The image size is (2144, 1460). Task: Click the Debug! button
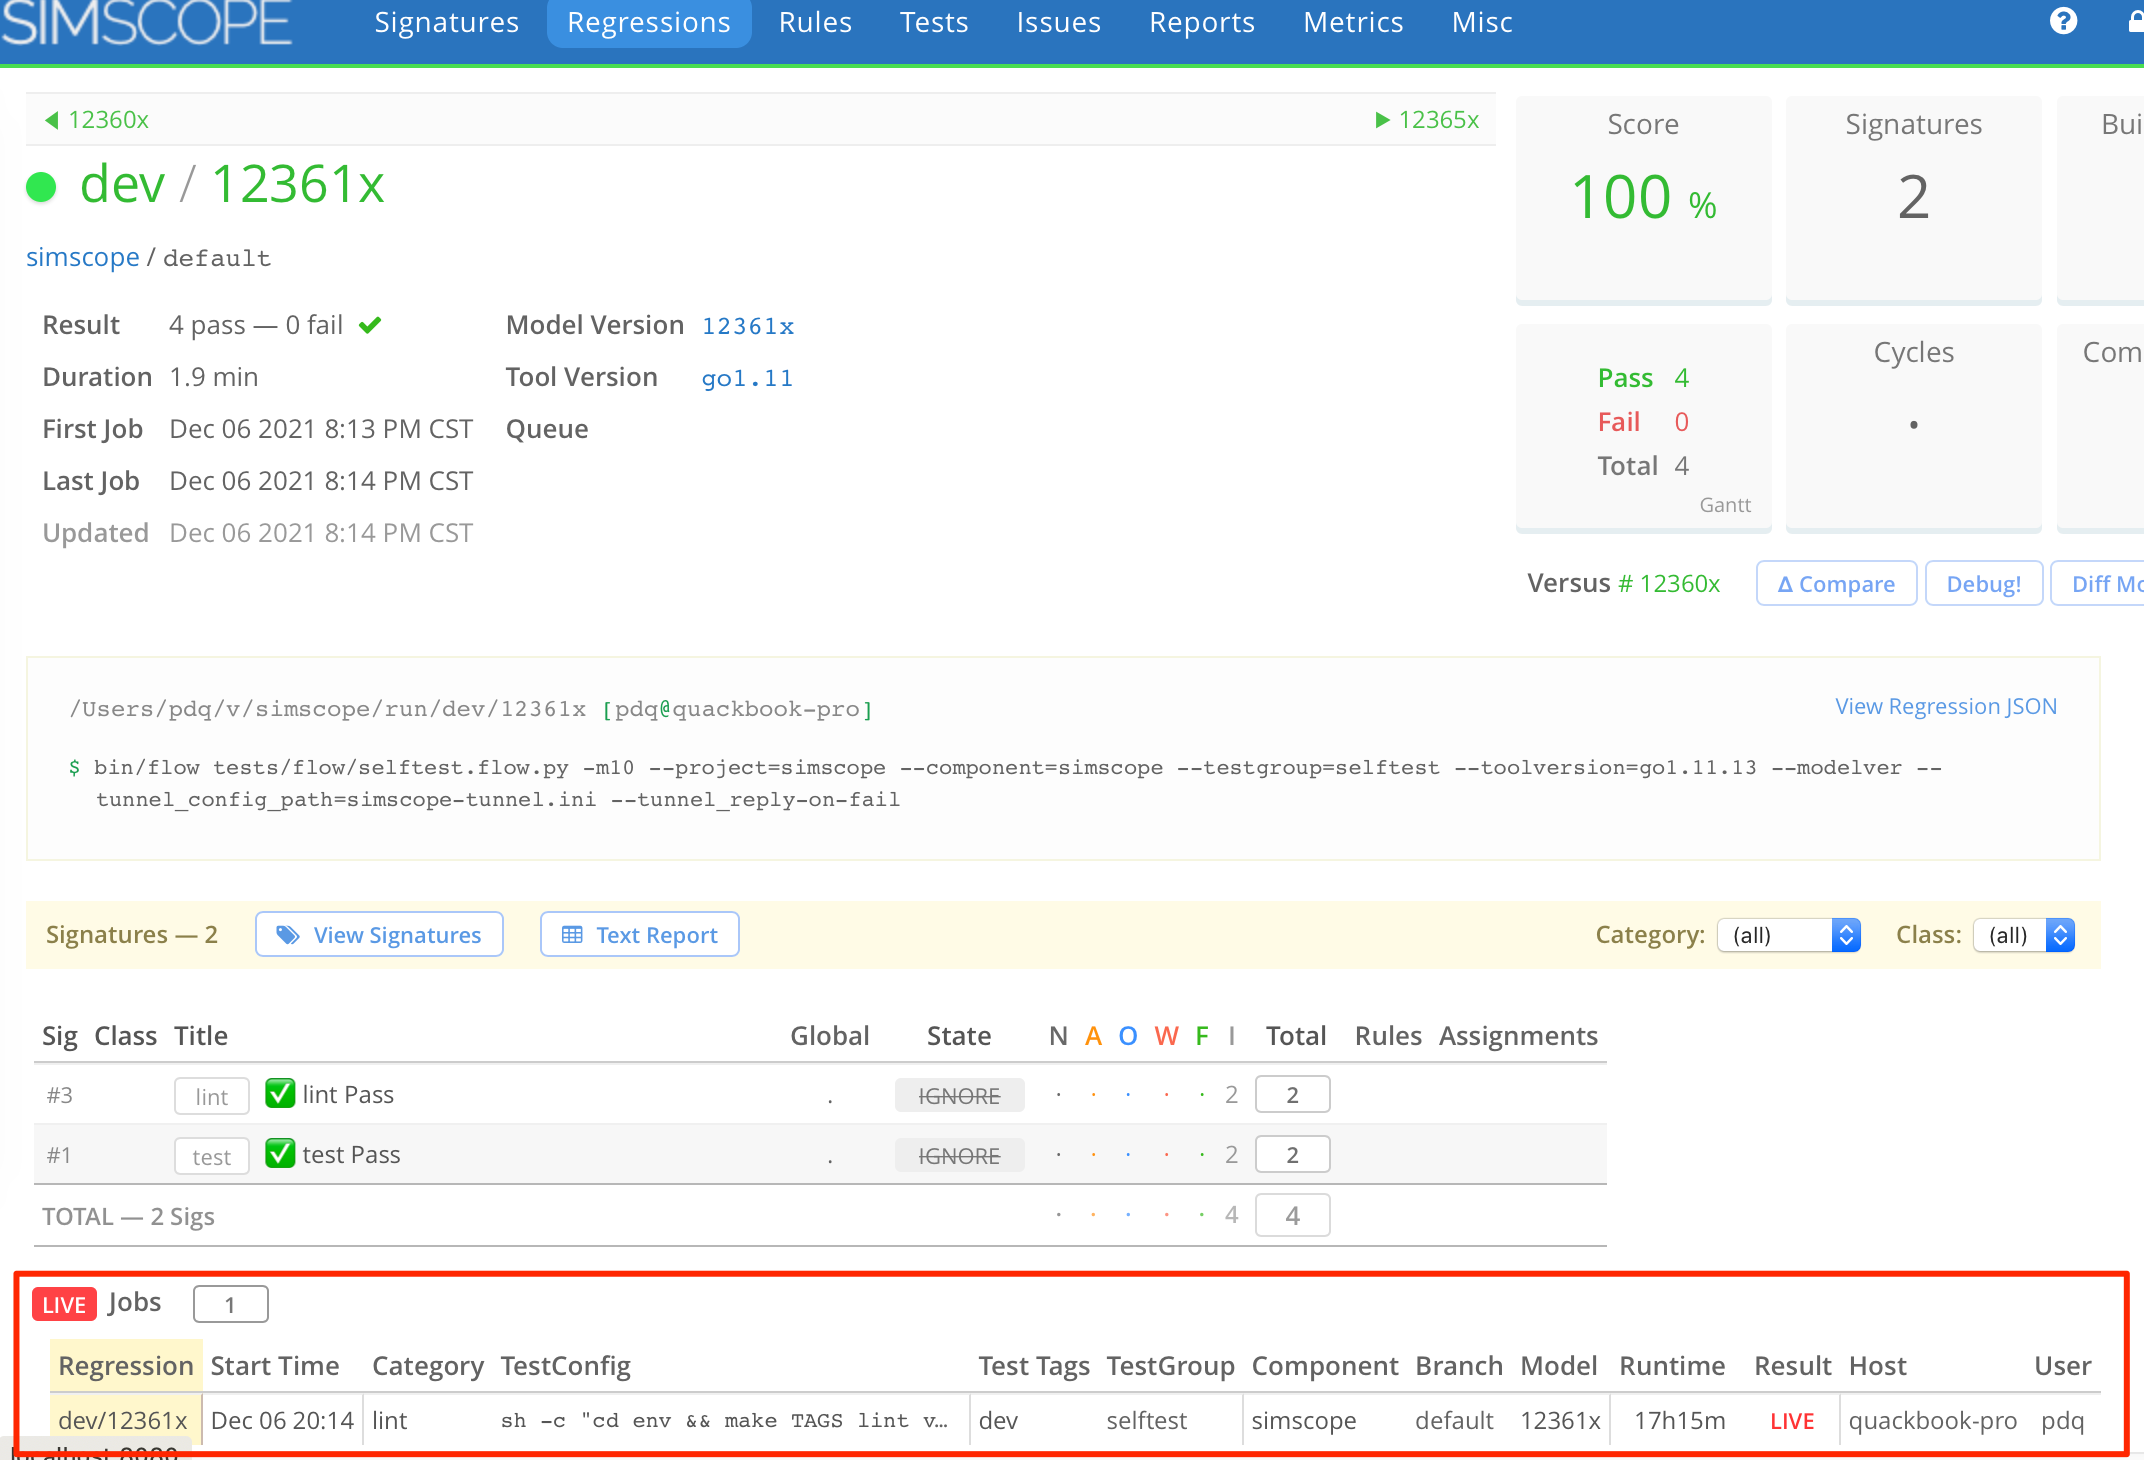pos(1984,583)
